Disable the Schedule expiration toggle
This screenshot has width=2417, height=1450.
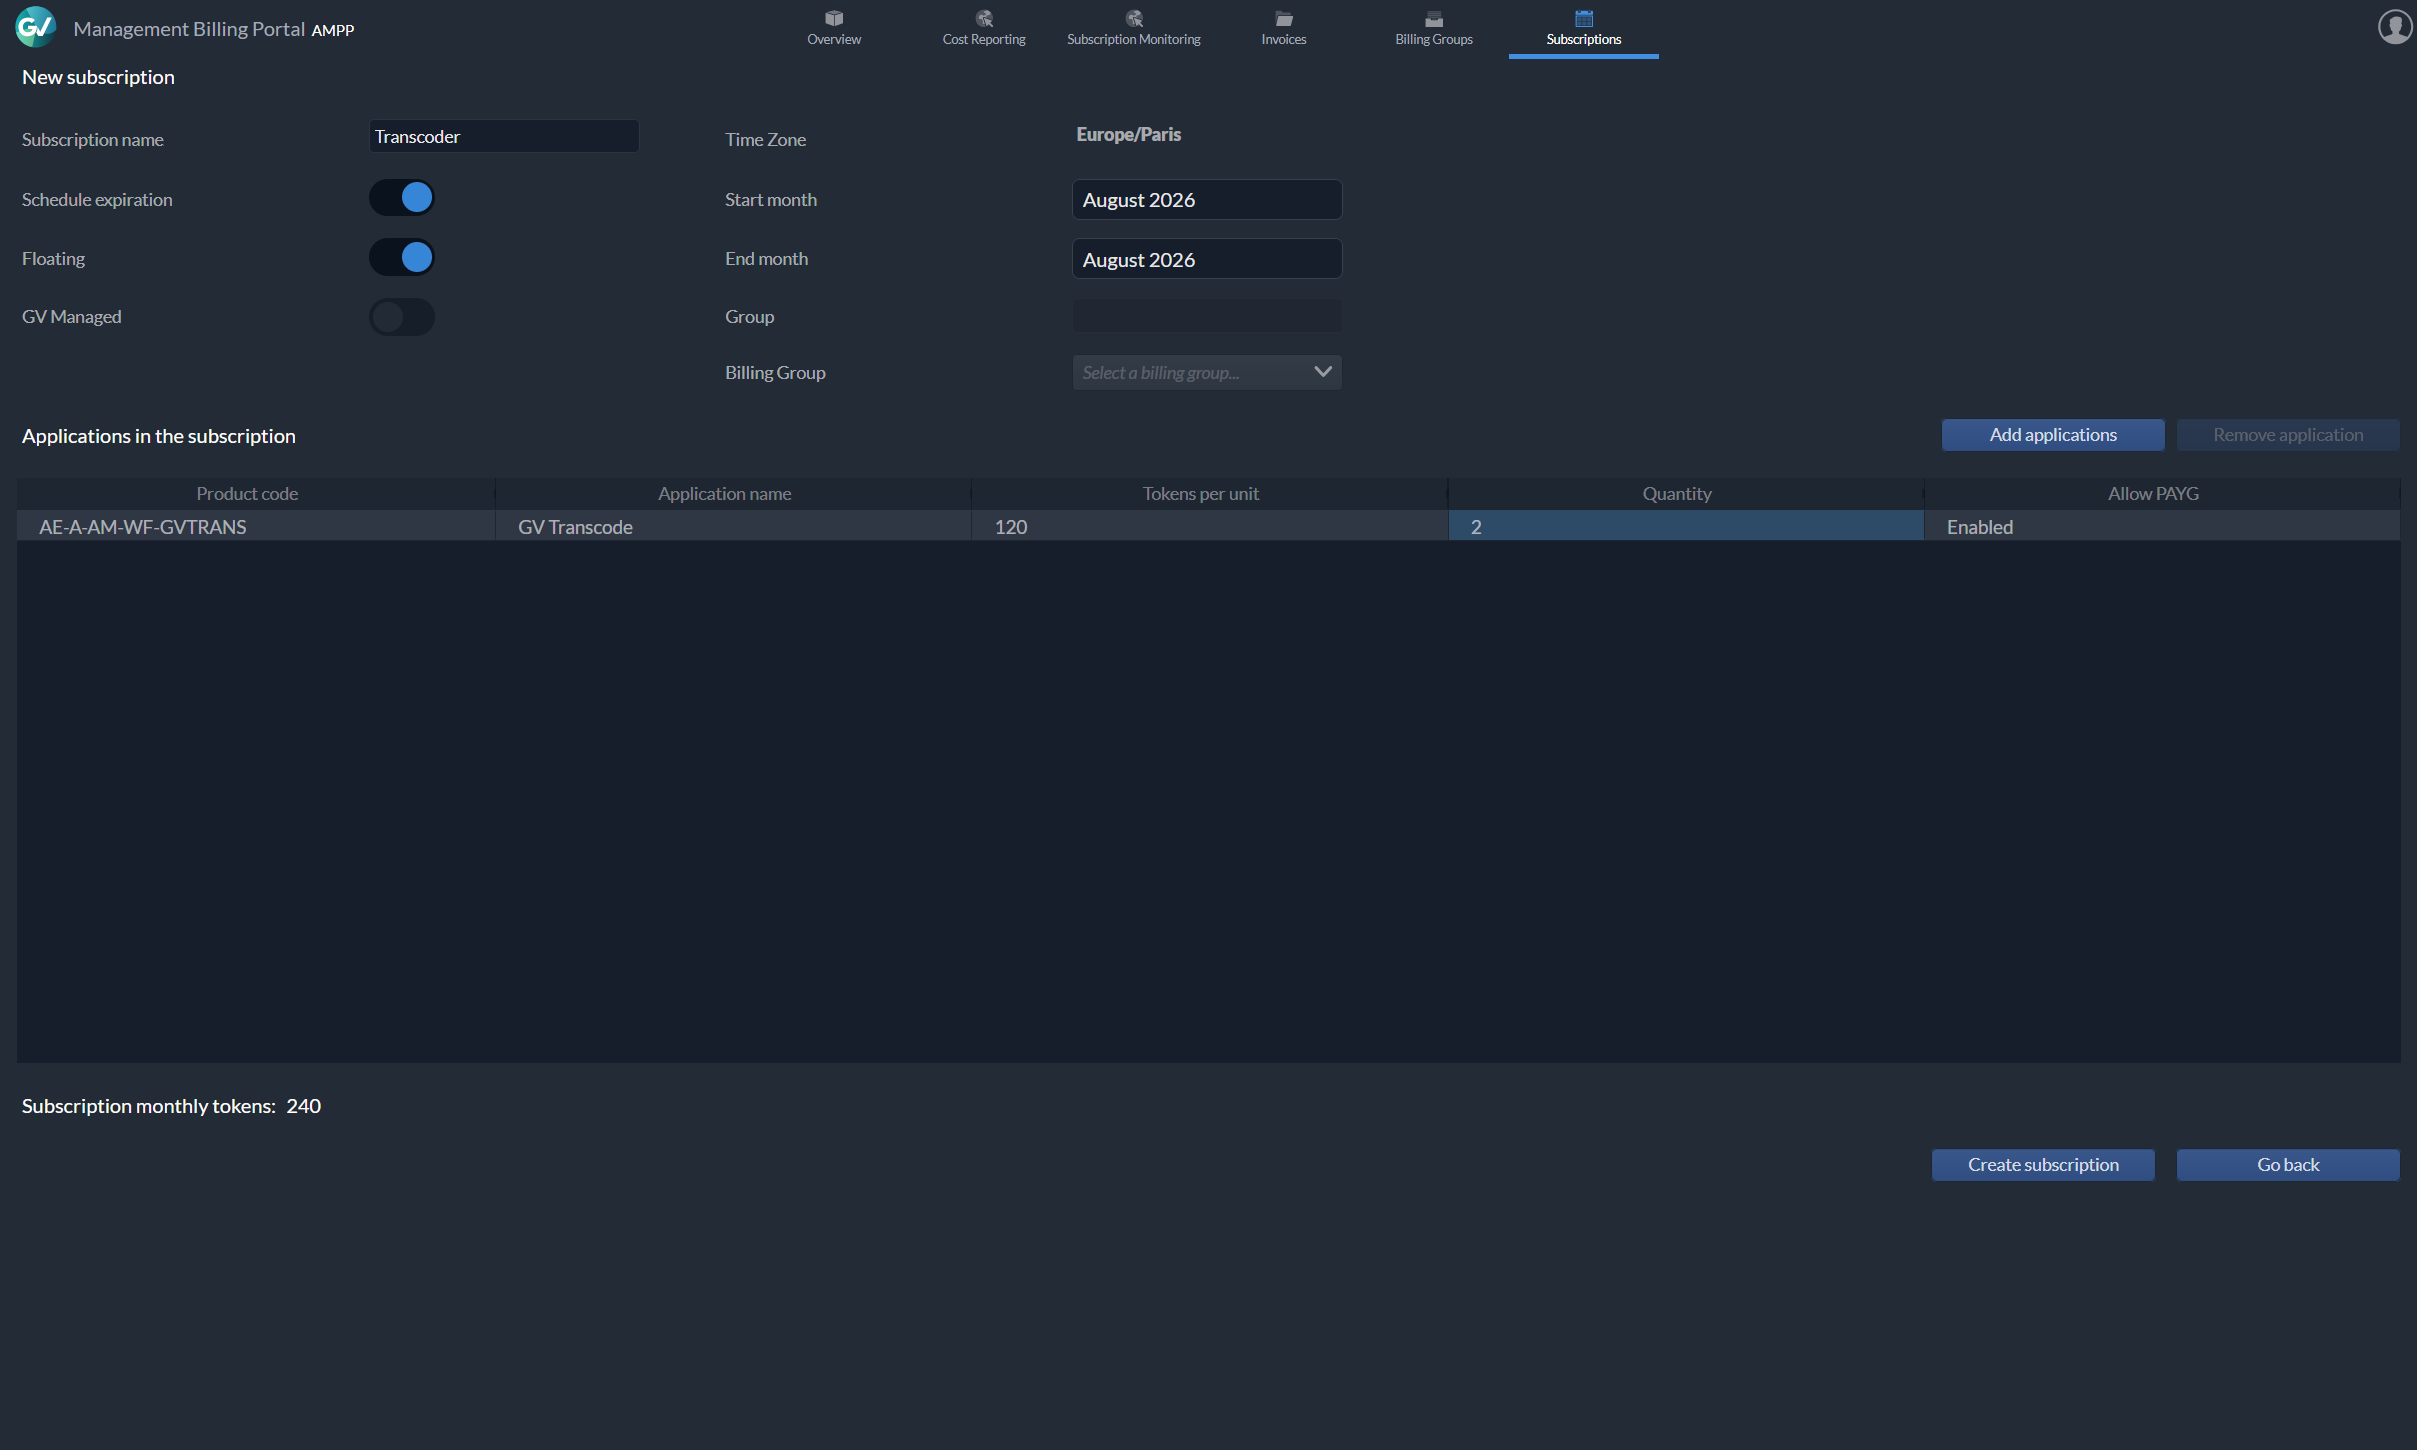coord(402,198)
